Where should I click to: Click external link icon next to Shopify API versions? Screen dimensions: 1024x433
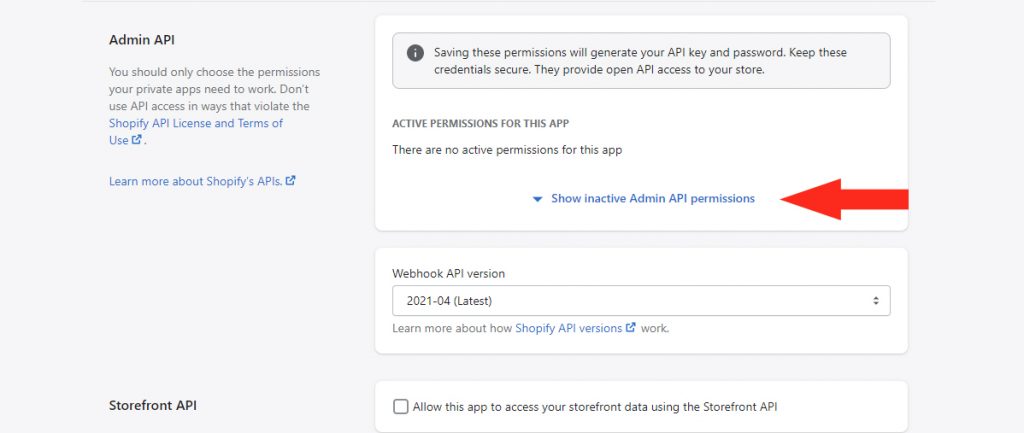[631, 328]
